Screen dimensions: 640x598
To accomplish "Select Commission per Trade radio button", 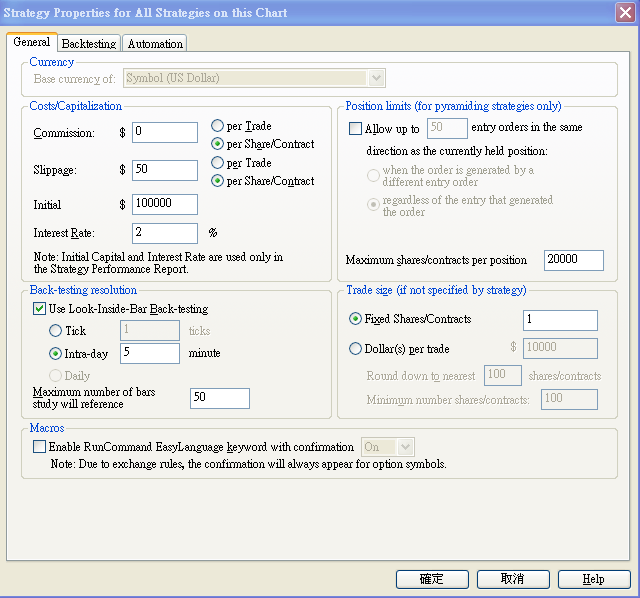I will click(x=217, y=126).
